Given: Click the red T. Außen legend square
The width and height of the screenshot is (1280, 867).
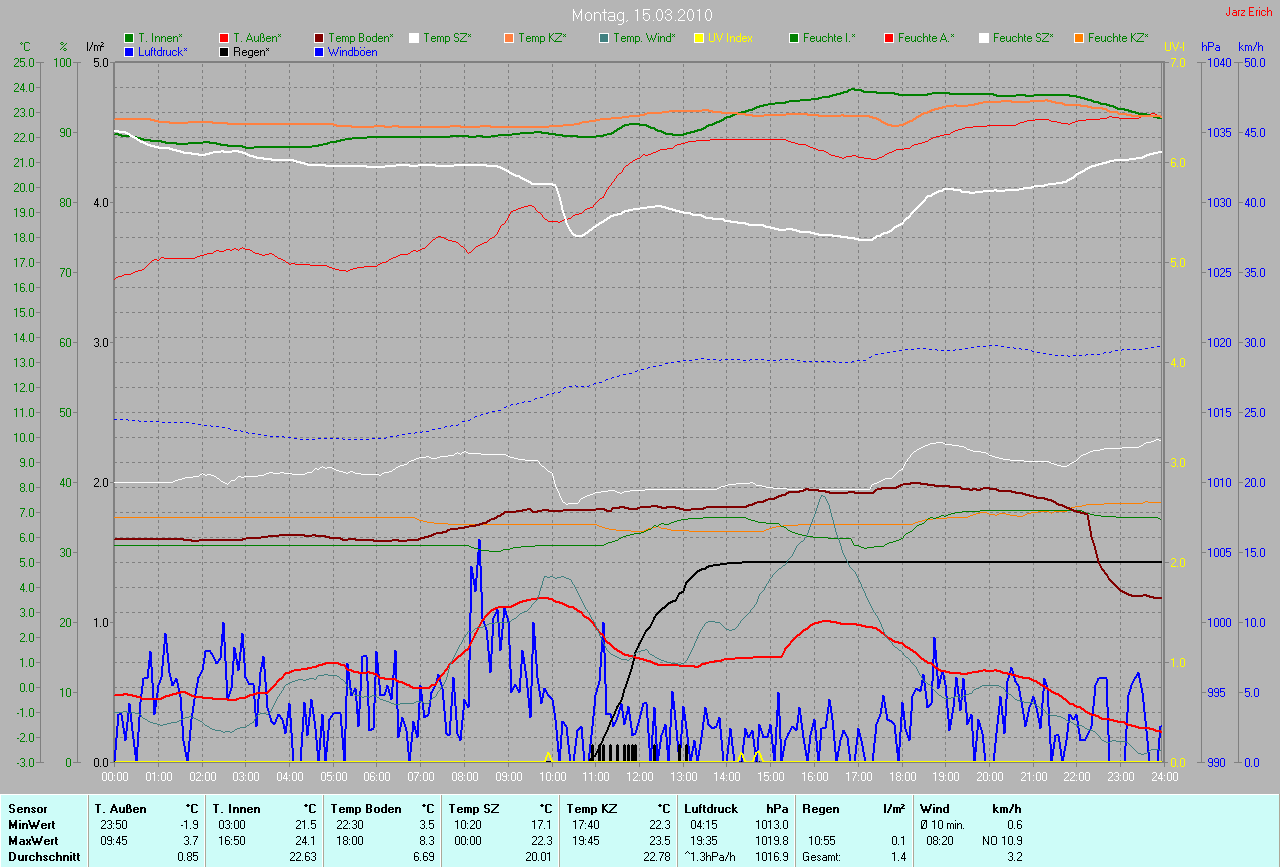Looking at the screenshot, I should click(x=224, y=38).
